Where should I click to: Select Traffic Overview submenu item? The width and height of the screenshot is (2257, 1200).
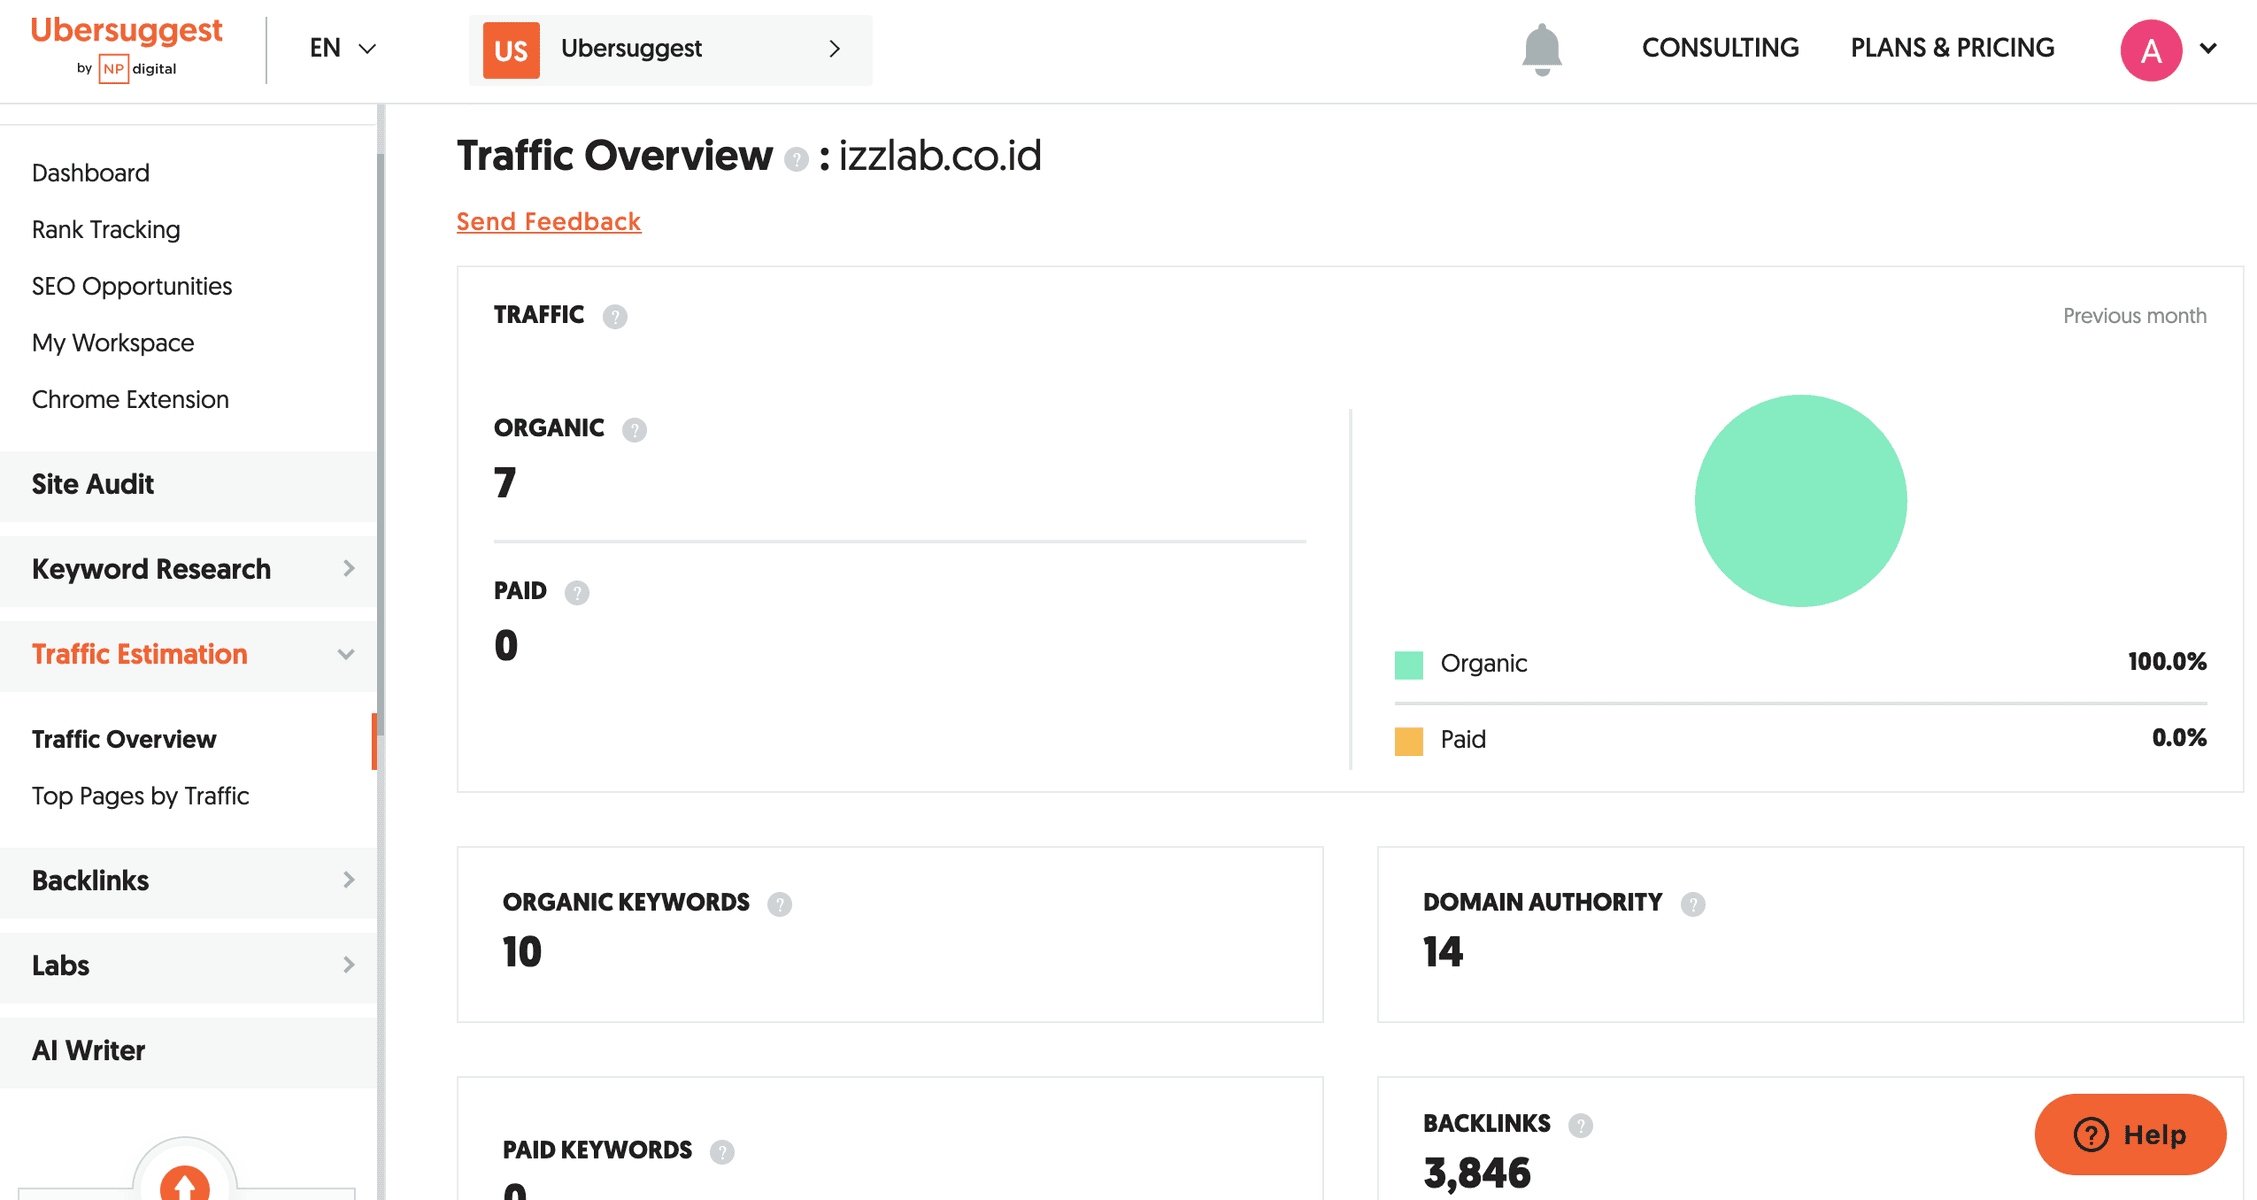point(124,740)
